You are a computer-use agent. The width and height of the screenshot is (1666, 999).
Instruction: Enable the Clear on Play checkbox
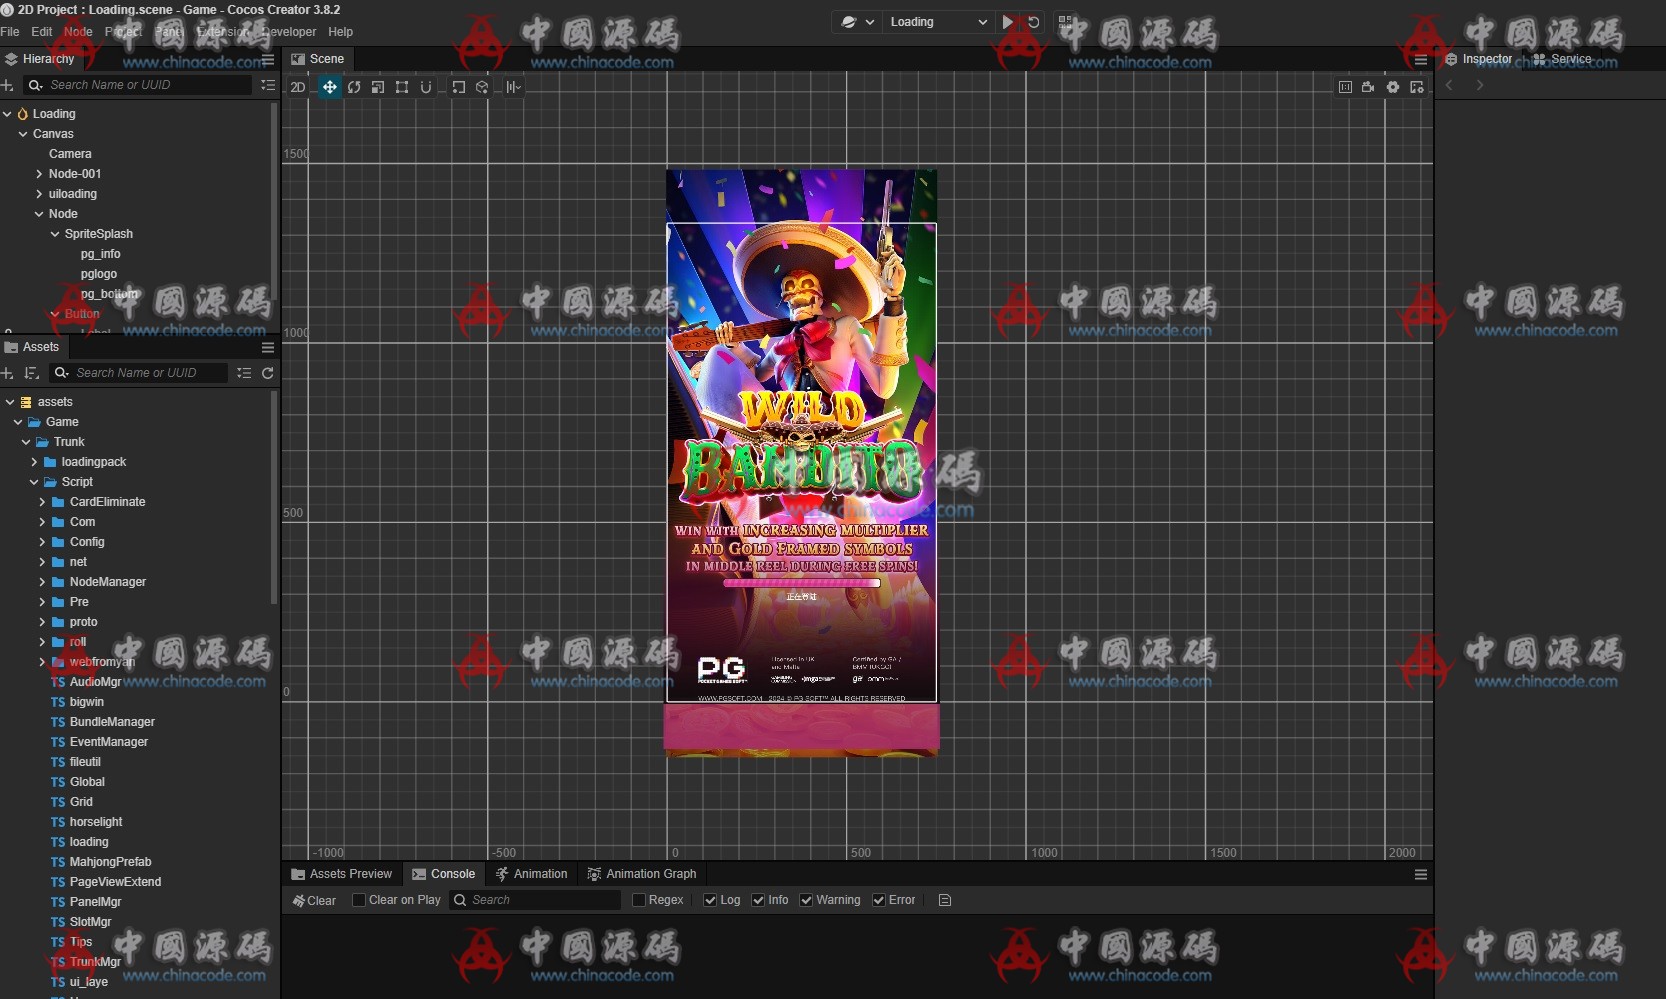[359, 900]
